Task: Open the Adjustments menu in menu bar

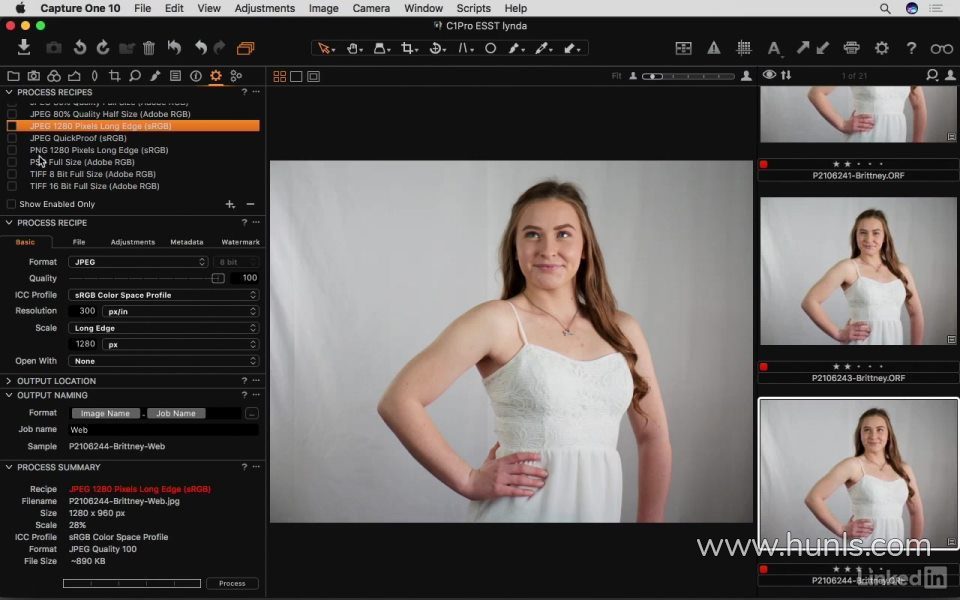Action: [264, 8]
